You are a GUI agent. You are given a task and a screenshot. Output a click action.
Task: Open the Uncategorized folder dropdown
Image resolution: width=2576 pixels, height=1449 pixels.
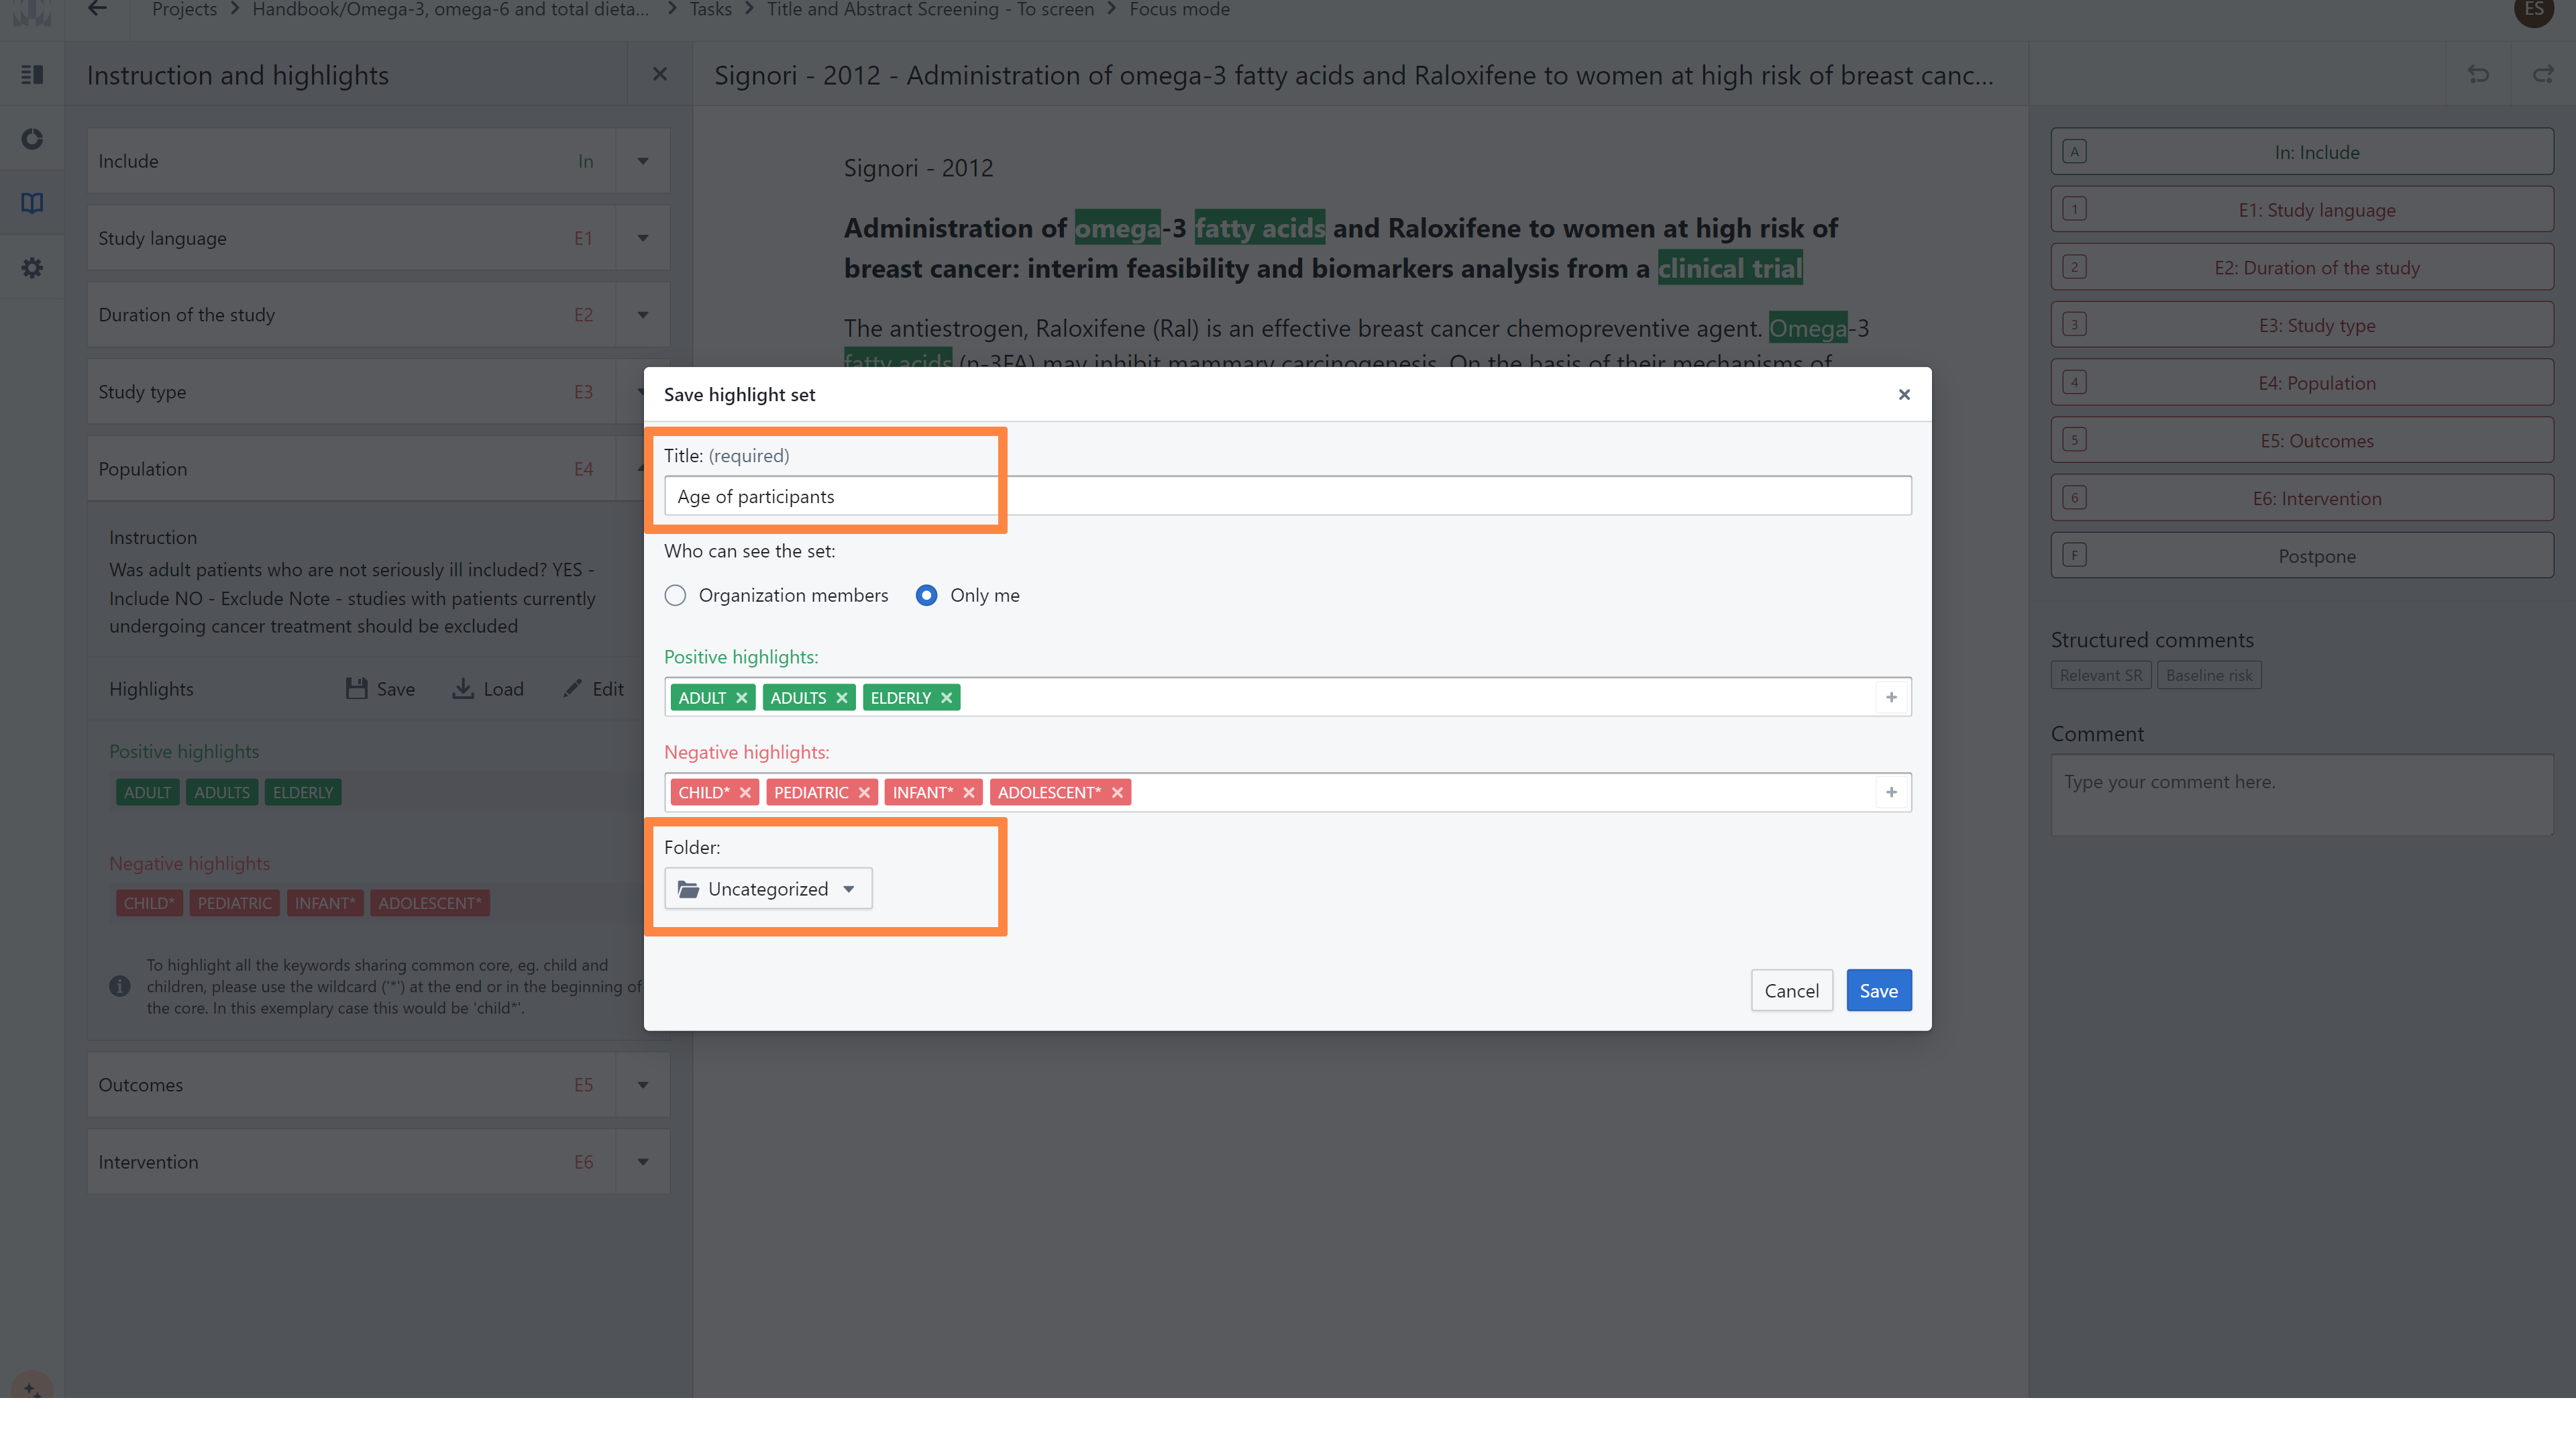tap(768, 889)
